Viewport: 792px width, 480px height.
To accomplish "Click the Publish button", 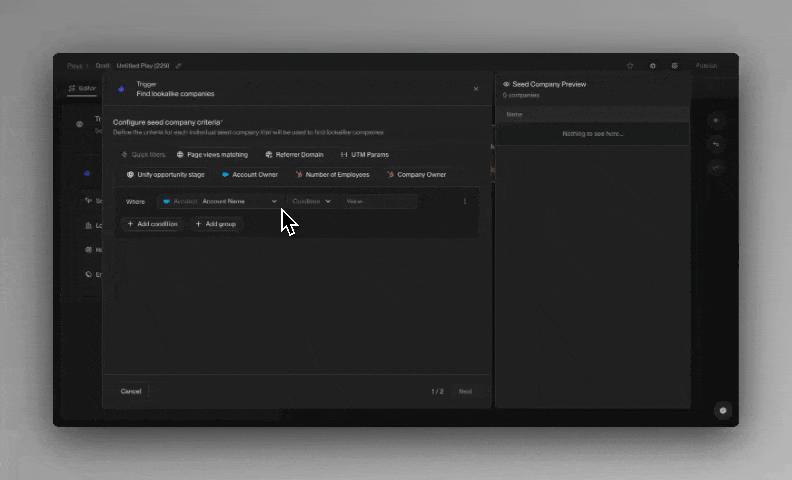I will click(x=706, y=66).
